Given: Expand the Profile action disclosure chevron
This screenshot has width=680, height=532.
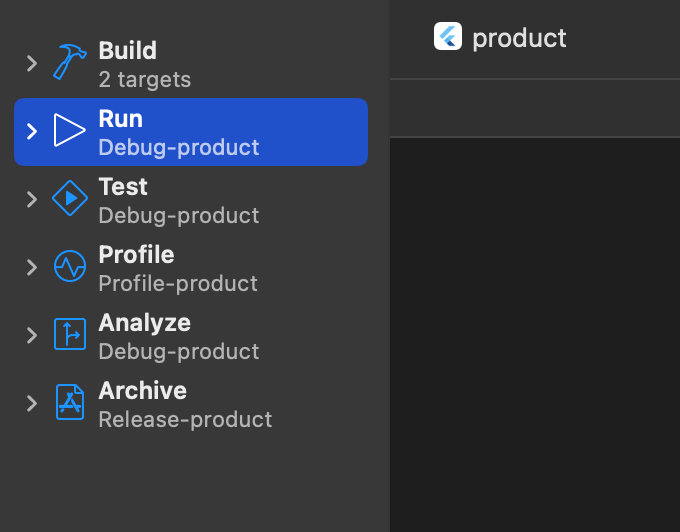Looking at the screenshot, I should point(32,267).
